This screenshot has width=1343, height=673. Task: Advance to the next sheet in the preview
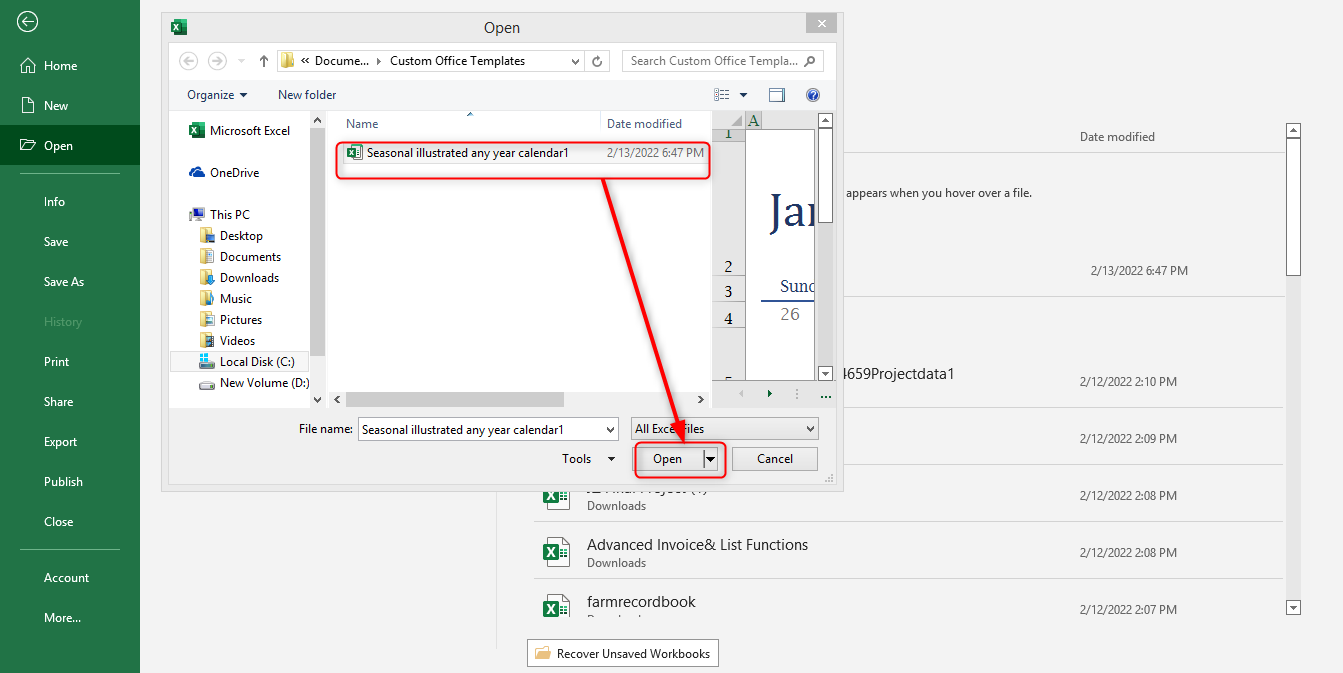(x=769, y=394)
